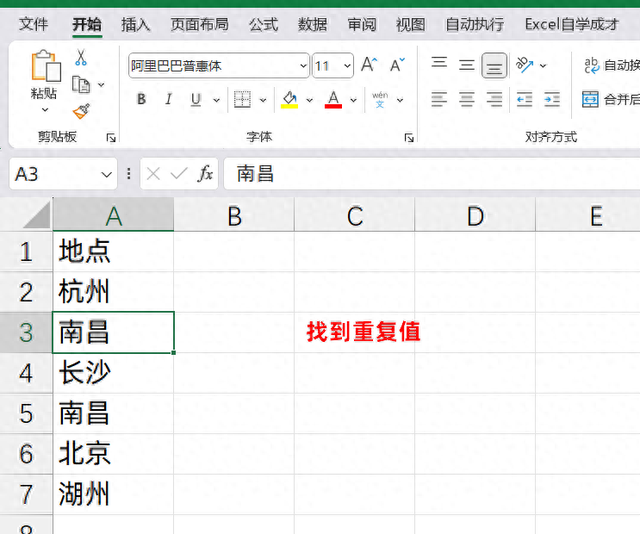Decrease indent
This screenshot has width=640, height=534.
point(524,99)
